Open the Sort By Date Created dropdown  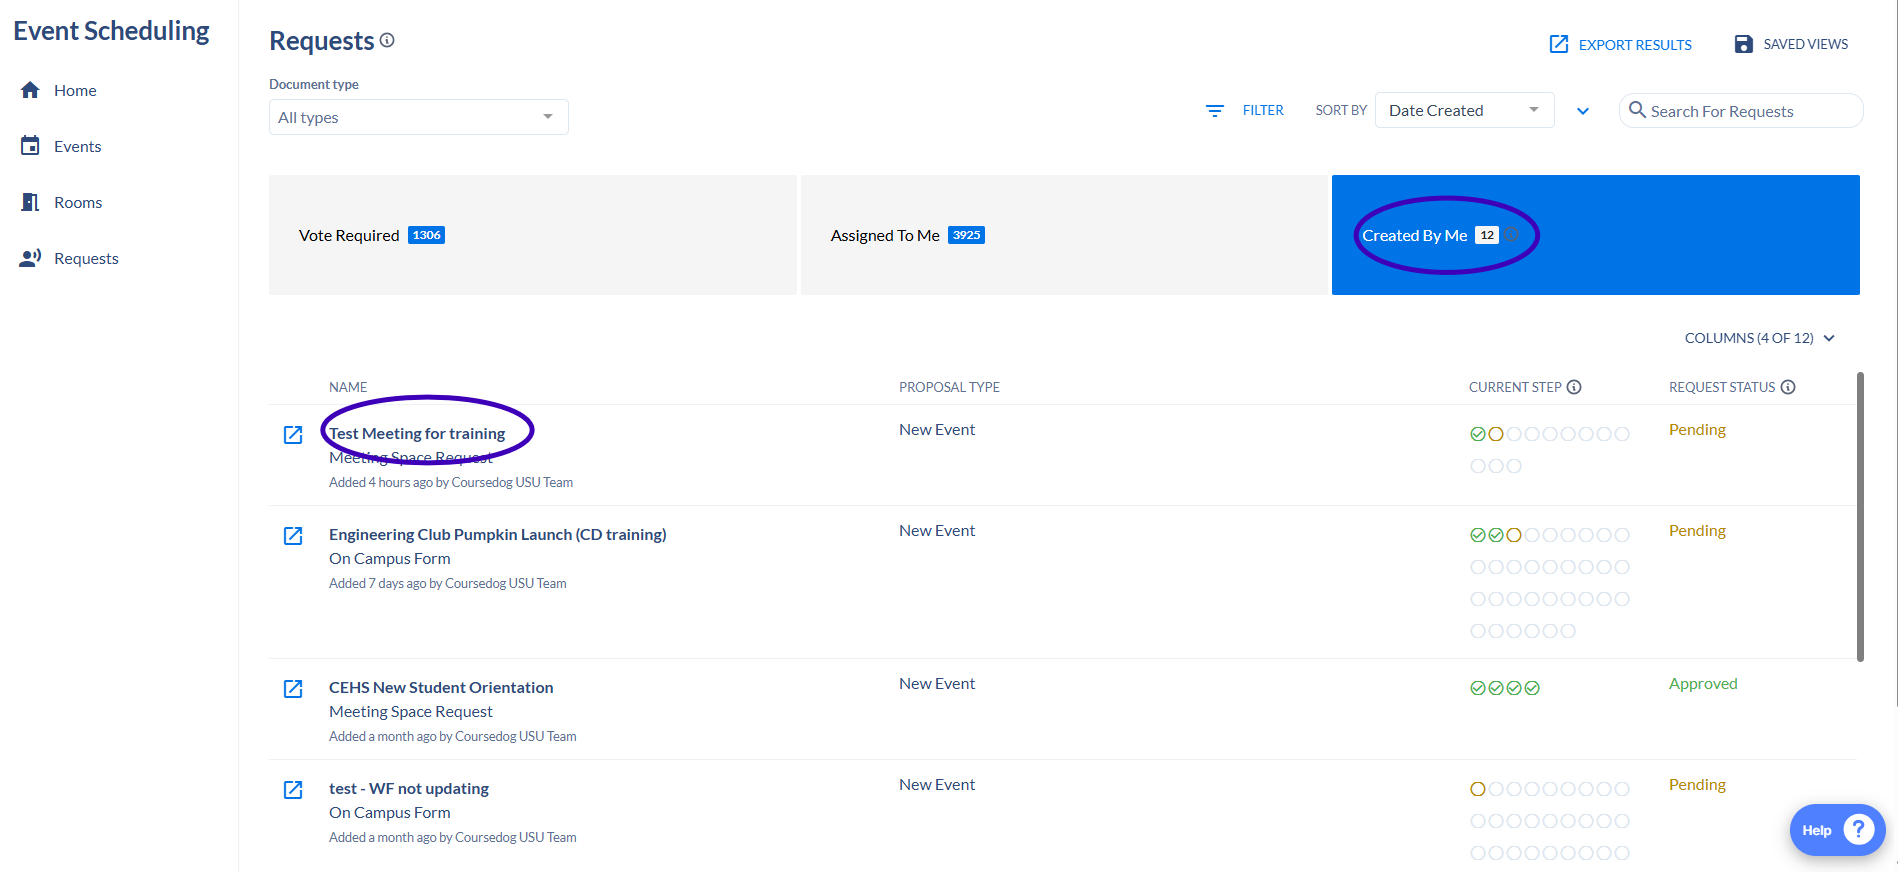pos(1464,110)
